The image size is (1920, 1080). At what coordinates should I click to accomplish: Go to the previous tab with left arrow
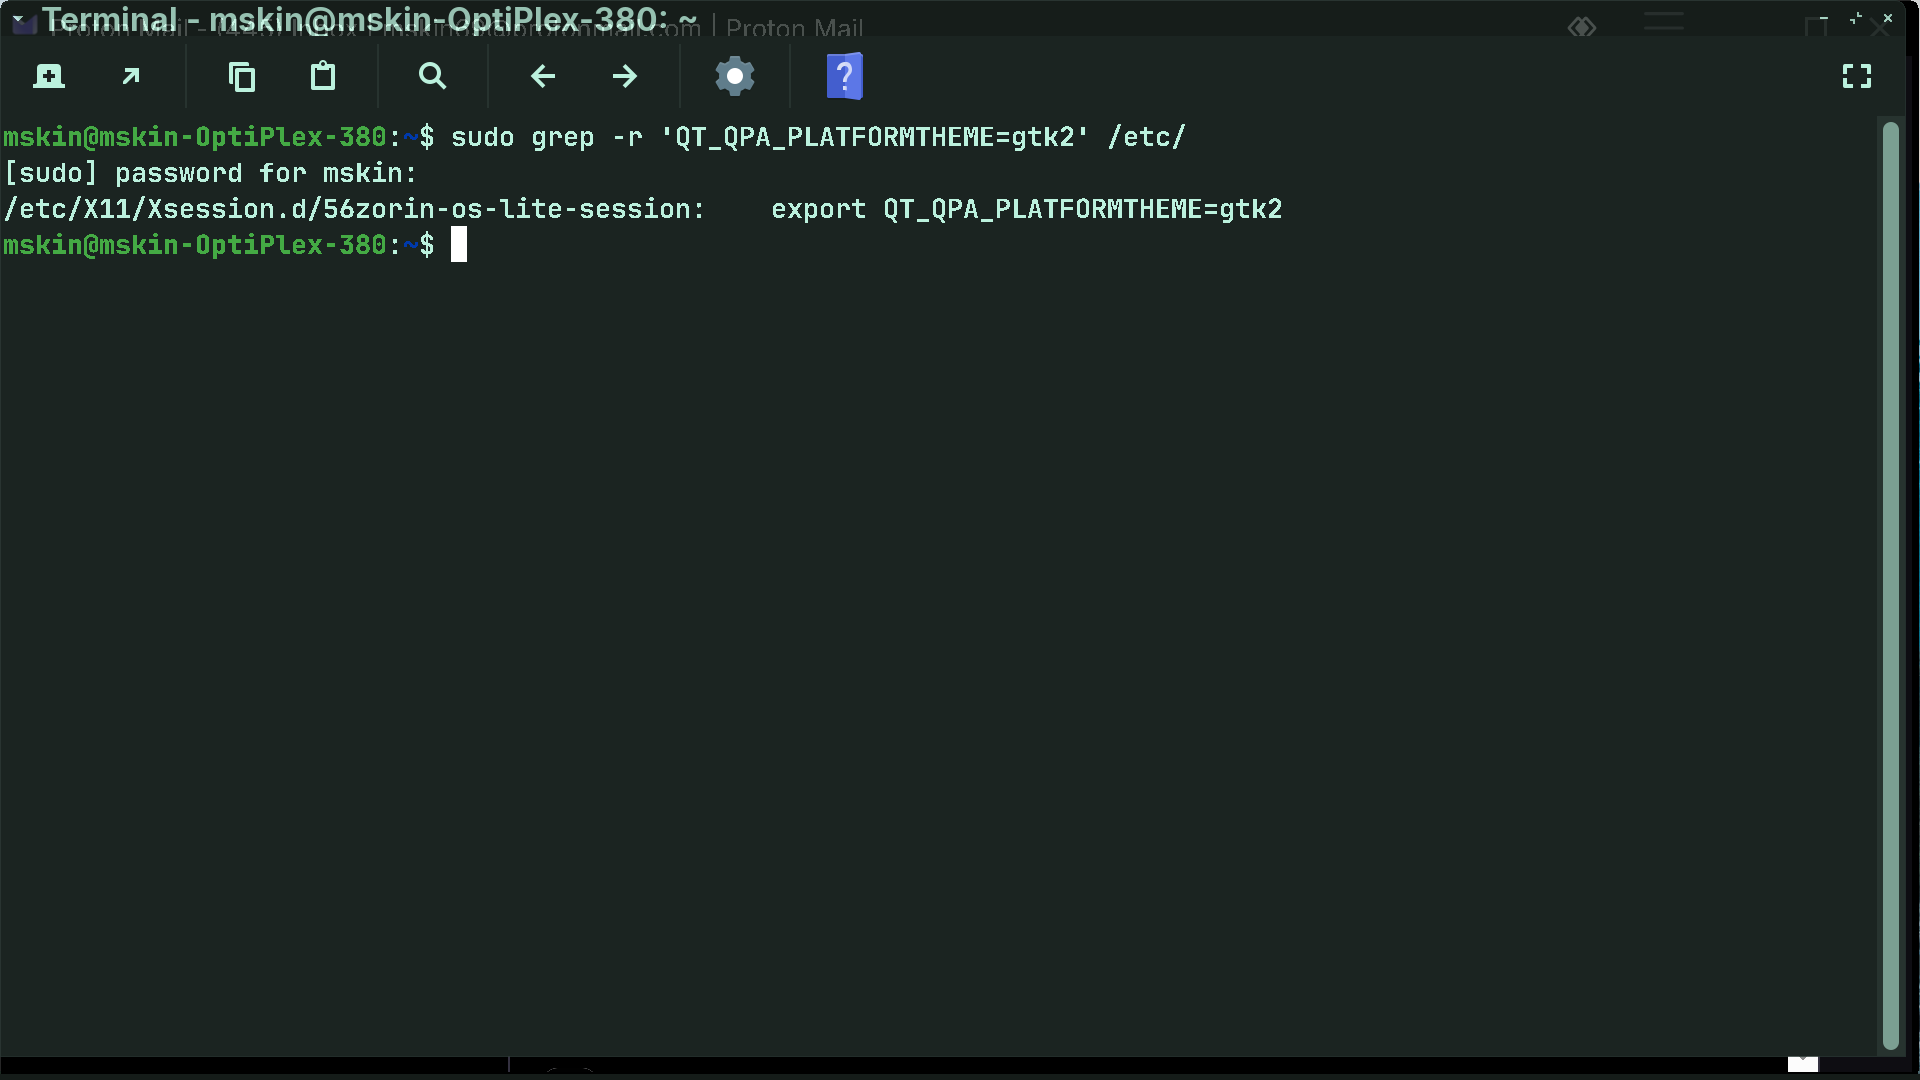pyautogui.click(x=543, y=76)
